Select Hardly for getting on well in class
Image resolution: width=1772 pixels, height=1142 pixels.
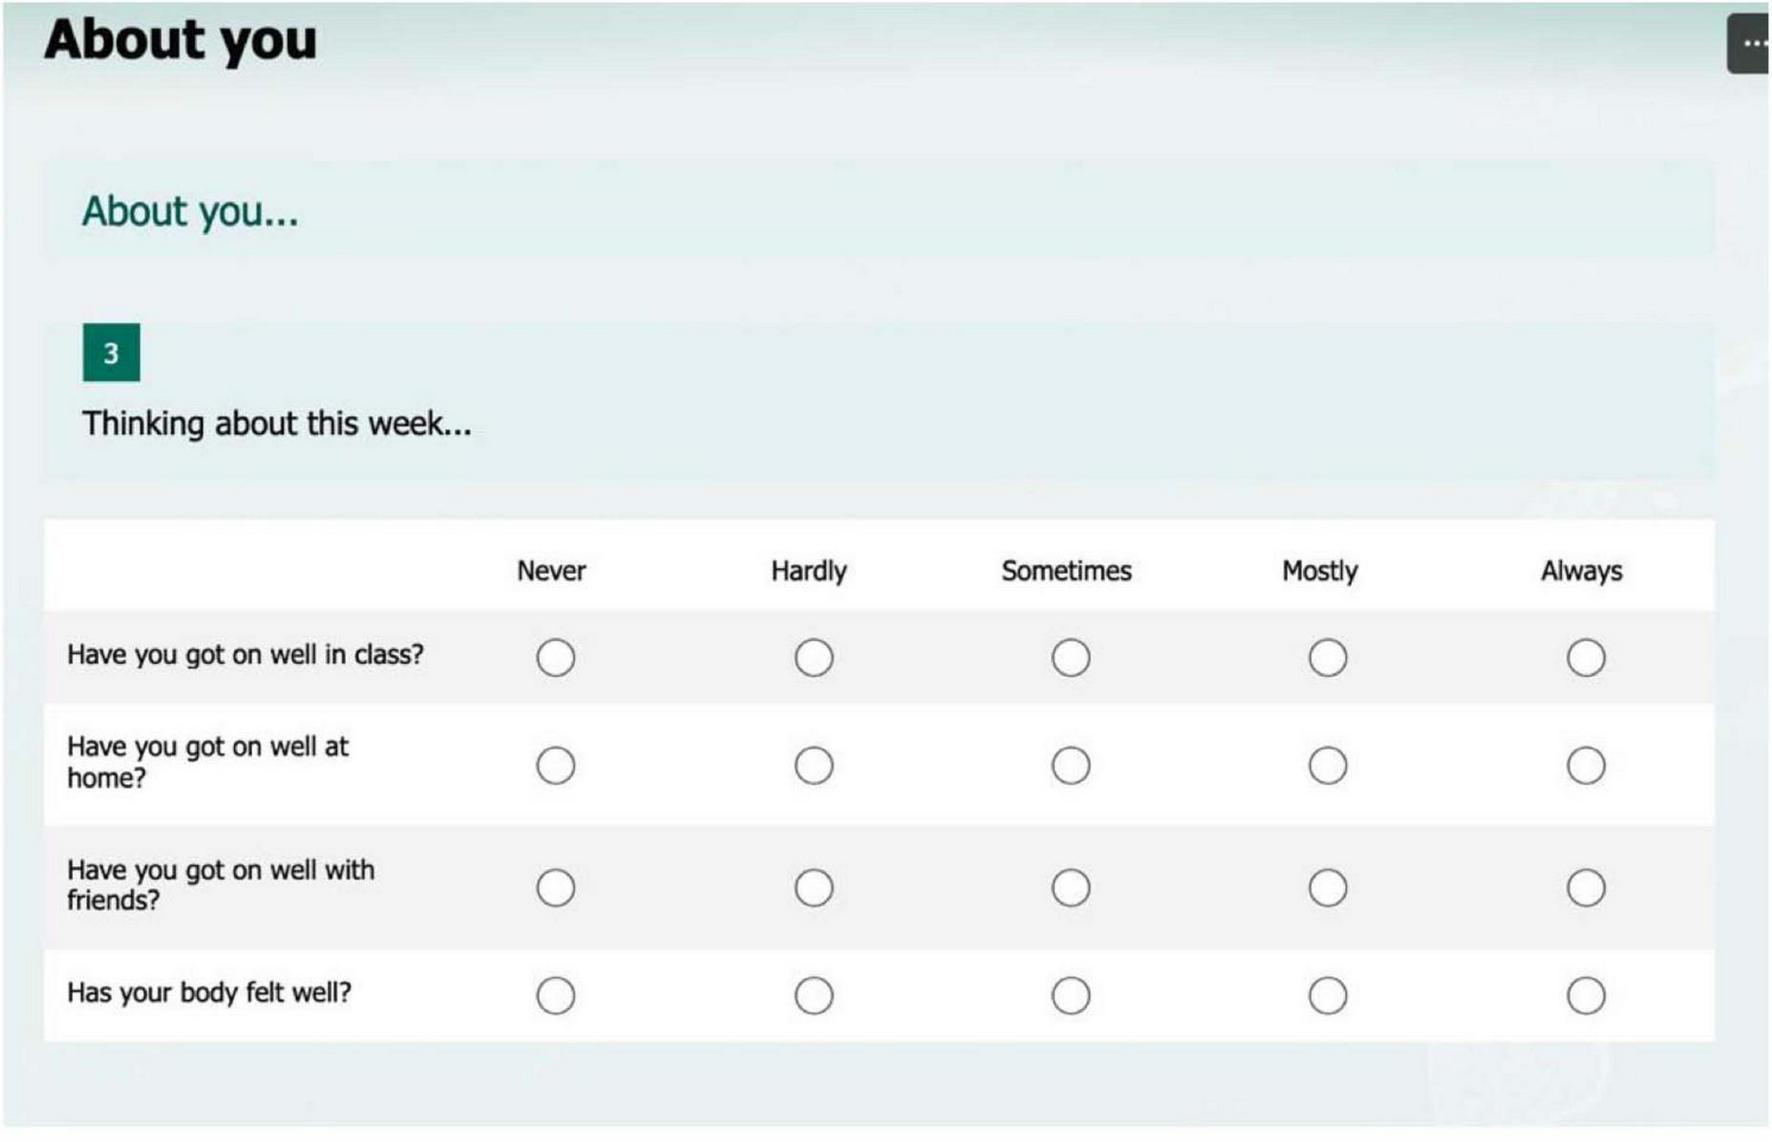813,657
